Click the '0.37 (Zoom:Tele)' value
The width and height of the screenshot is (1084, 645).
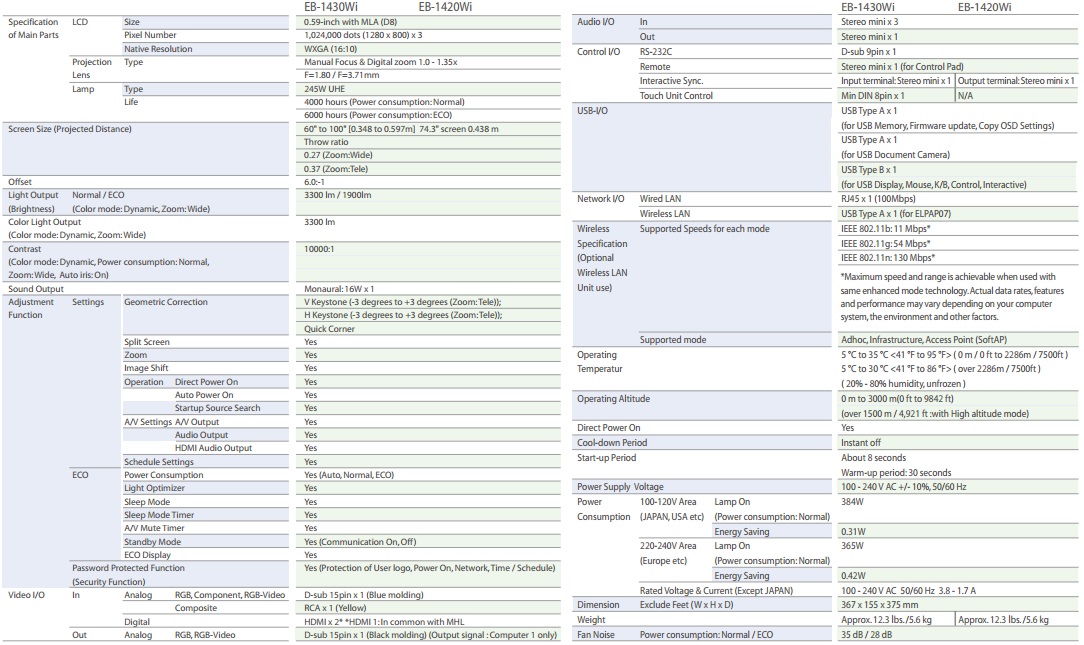click(x=336, y=169)
